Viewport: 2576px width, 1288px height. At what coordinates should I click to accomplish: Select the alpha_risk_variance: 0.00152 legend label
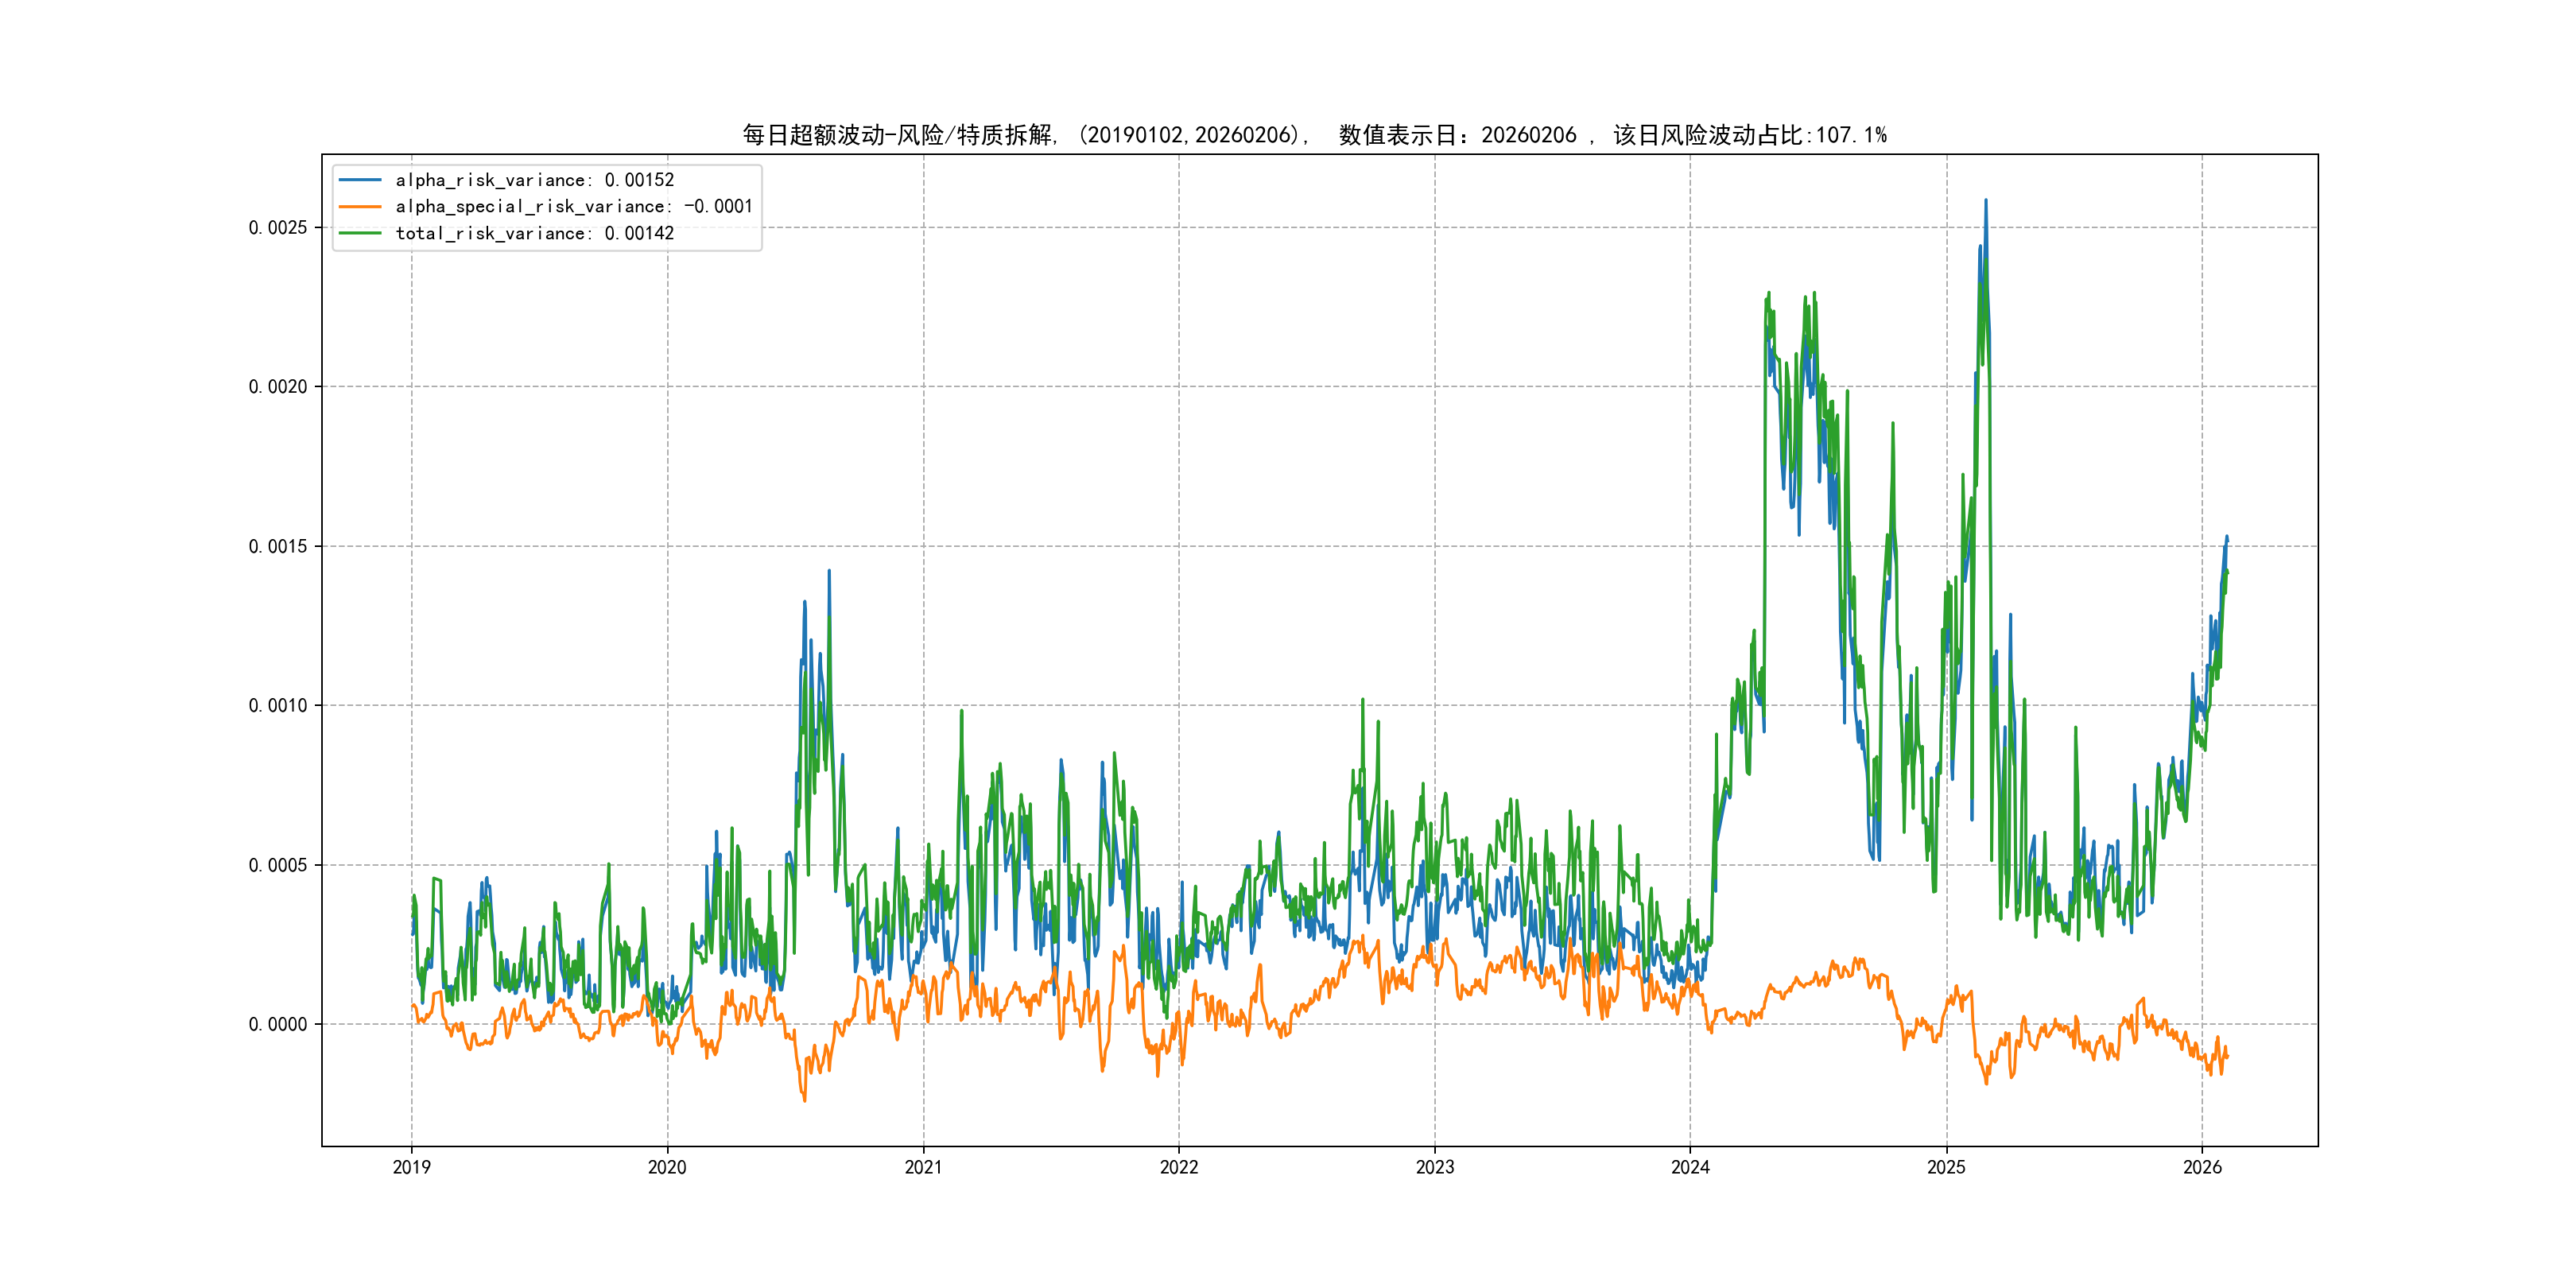(534, 180)
